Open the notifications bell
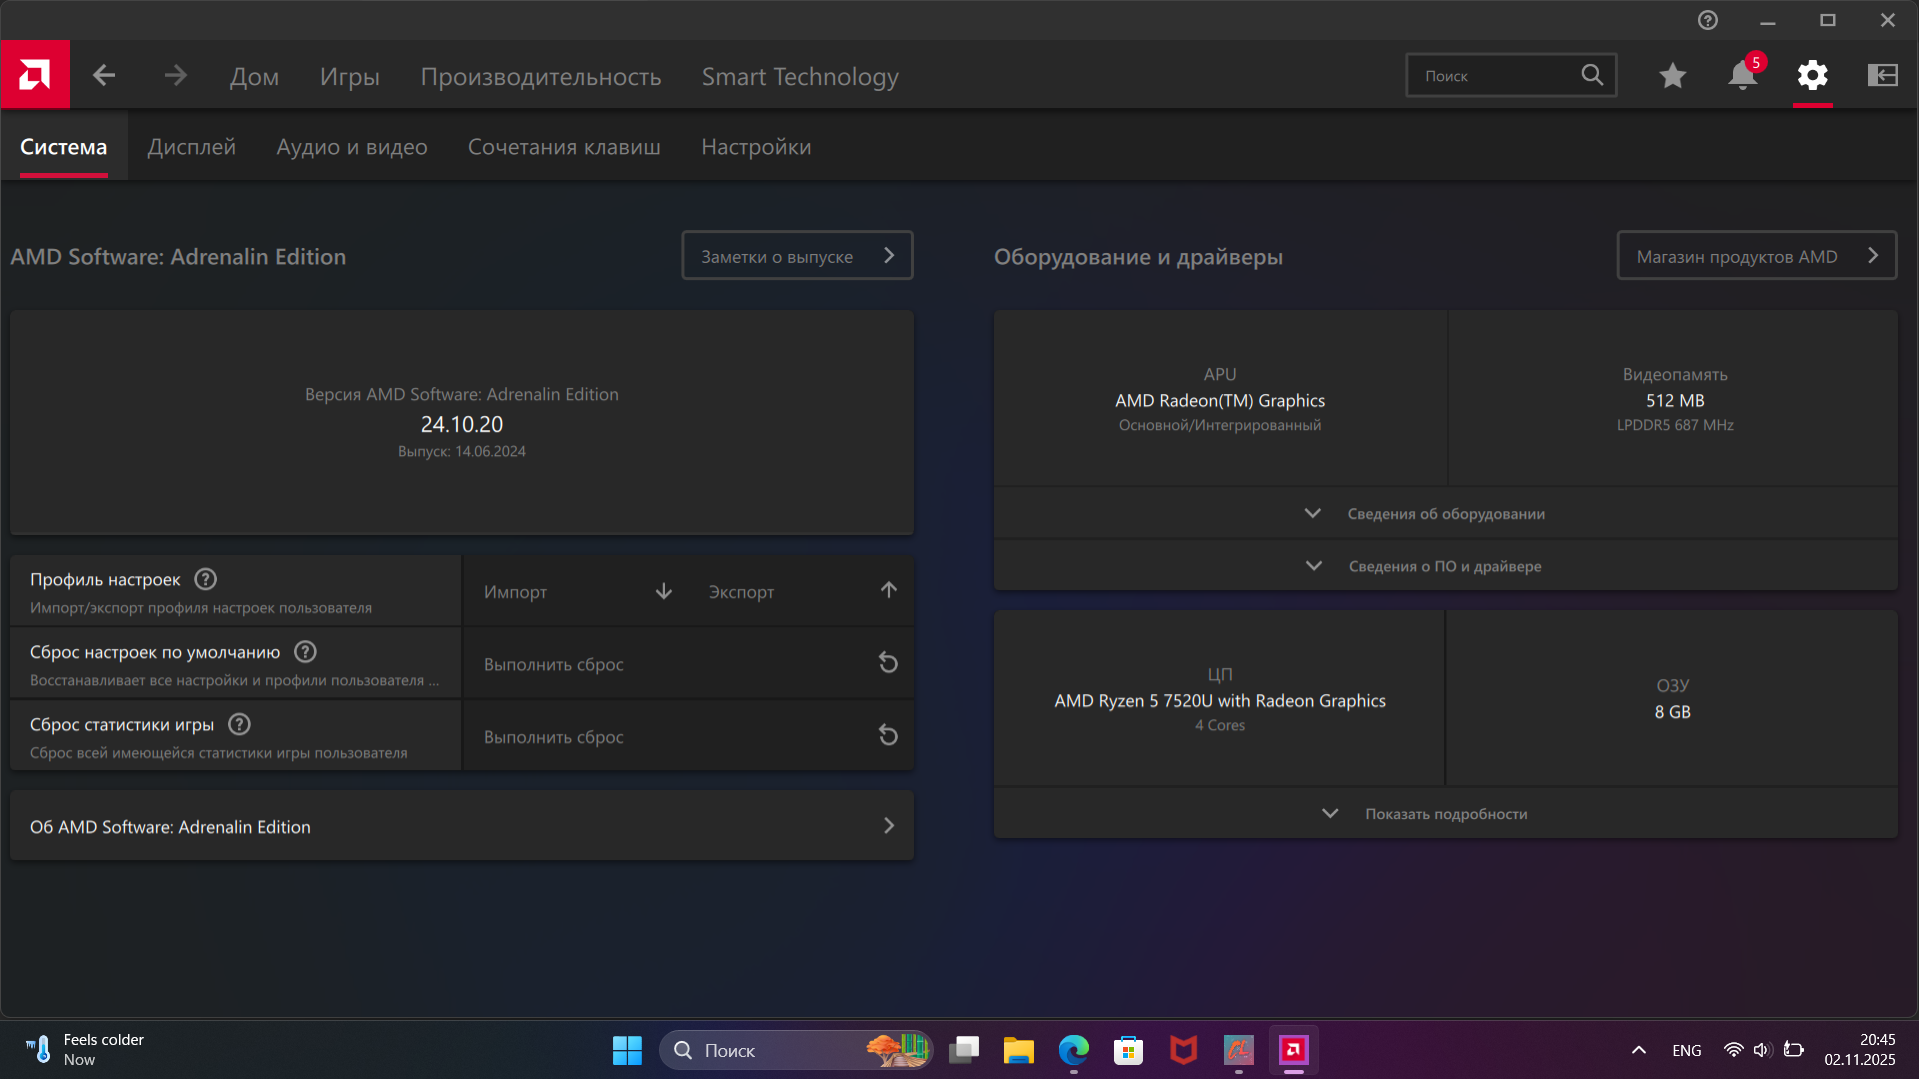The image size is (1919, 1079). [1742, 76]
